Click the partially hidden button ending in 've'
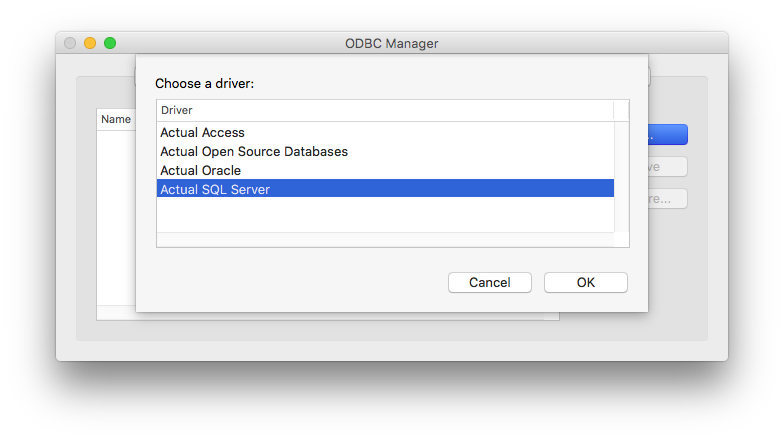The width and height of the screenshot is (784, 441). tap(668, 167)
